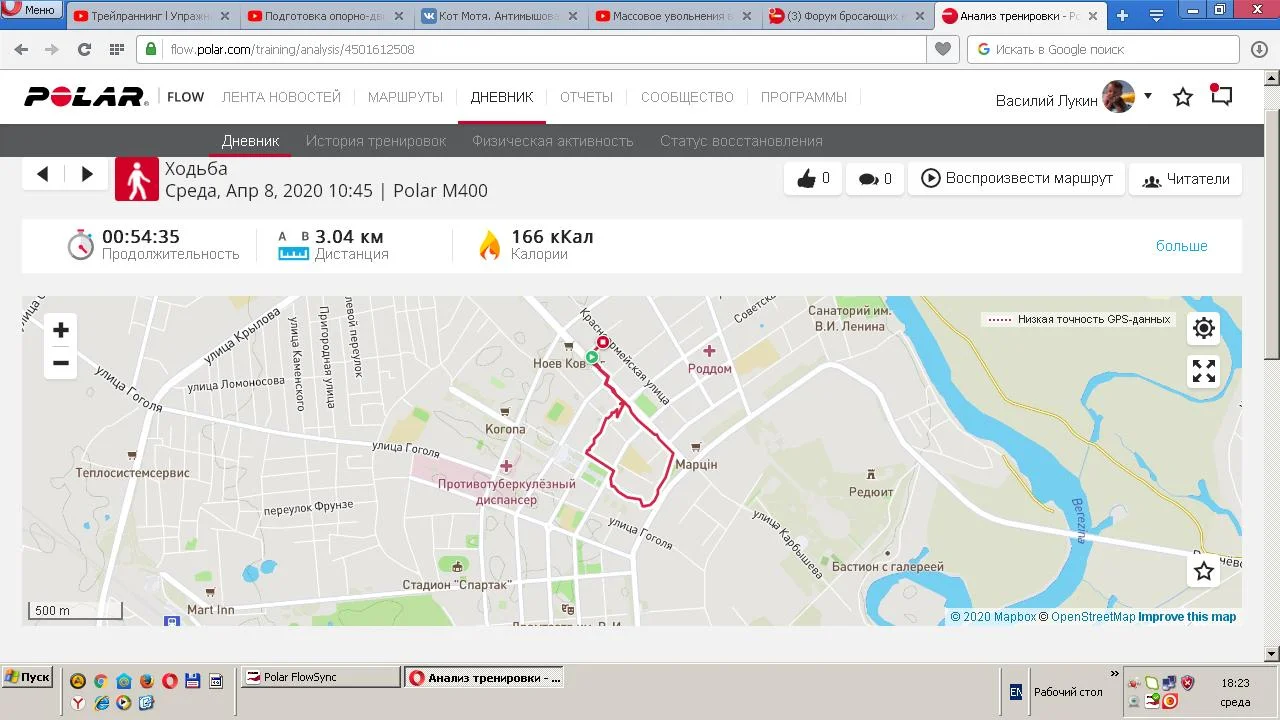Click the 166 кКал calories value
This screenshot has width=1280, height=720.
(552, 237)
